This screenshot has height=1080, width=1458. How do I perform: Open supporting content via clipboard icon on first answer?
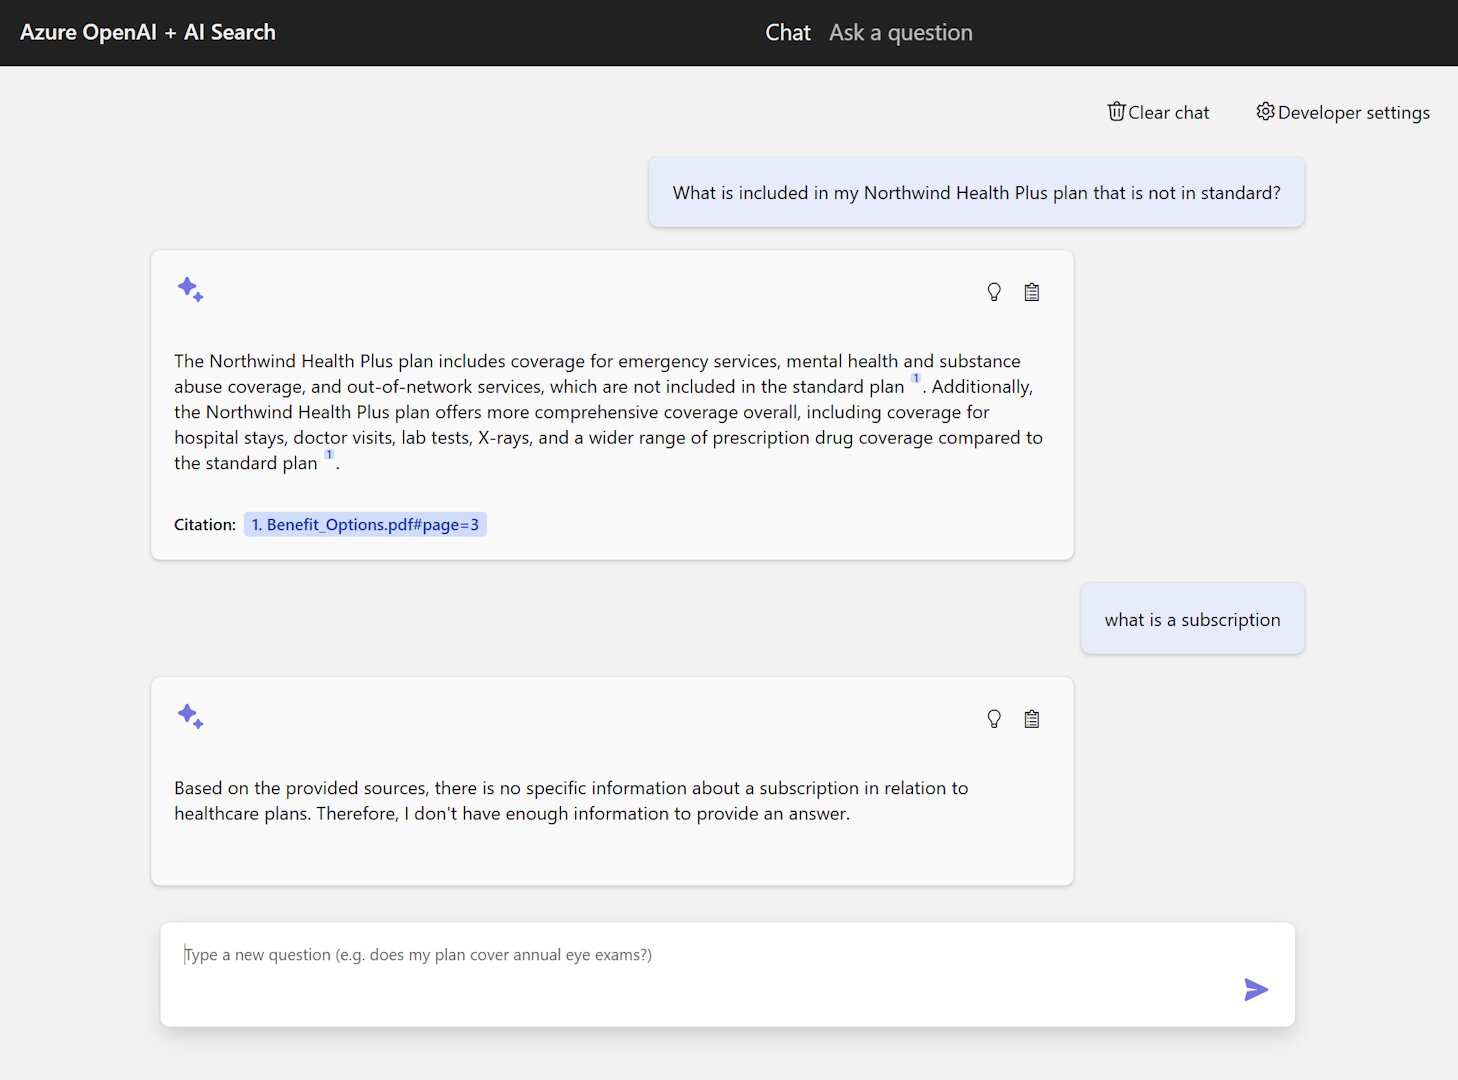click(1031, 292)
